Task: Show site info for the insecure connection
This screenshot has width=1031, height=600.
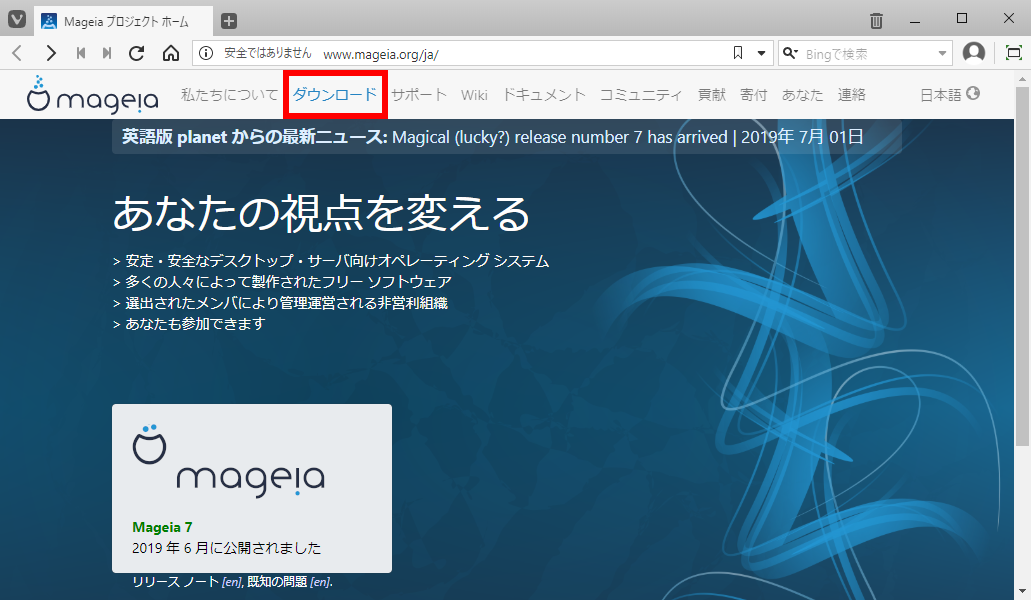Action: point(206,53)
